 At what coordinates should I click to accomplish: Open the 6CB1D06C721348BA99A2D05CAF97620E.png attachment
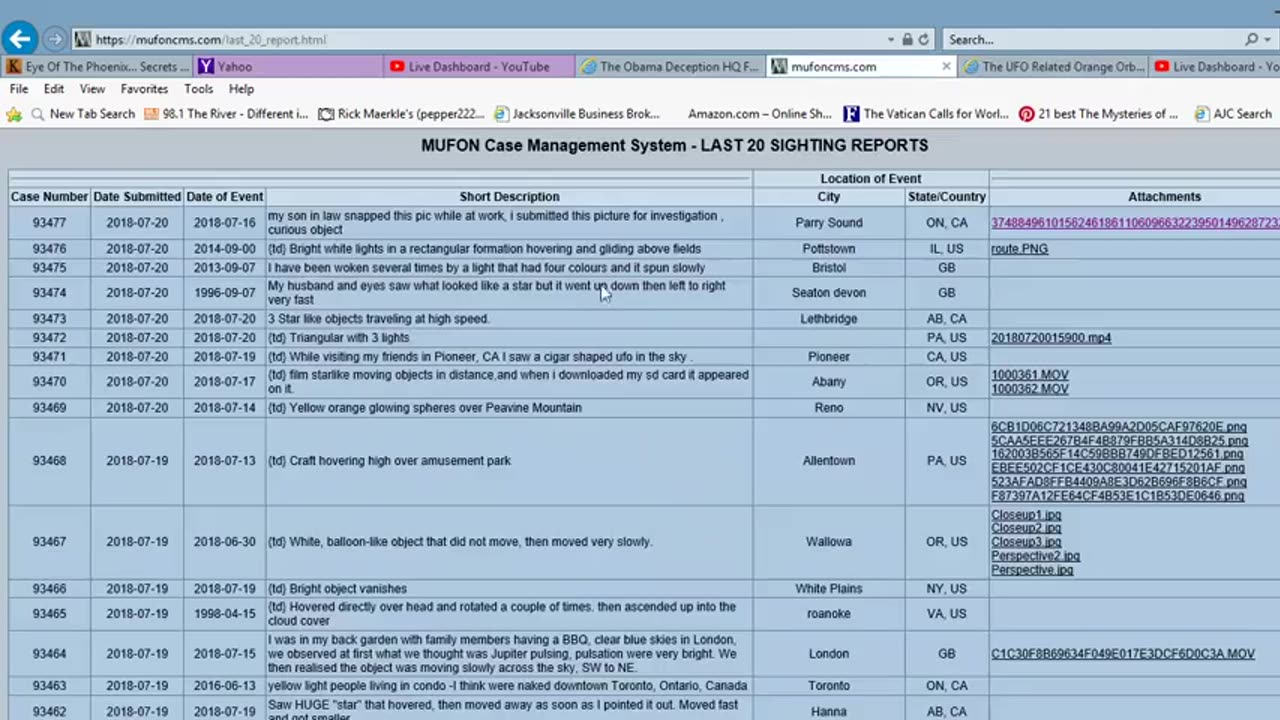click(1119, 427)
